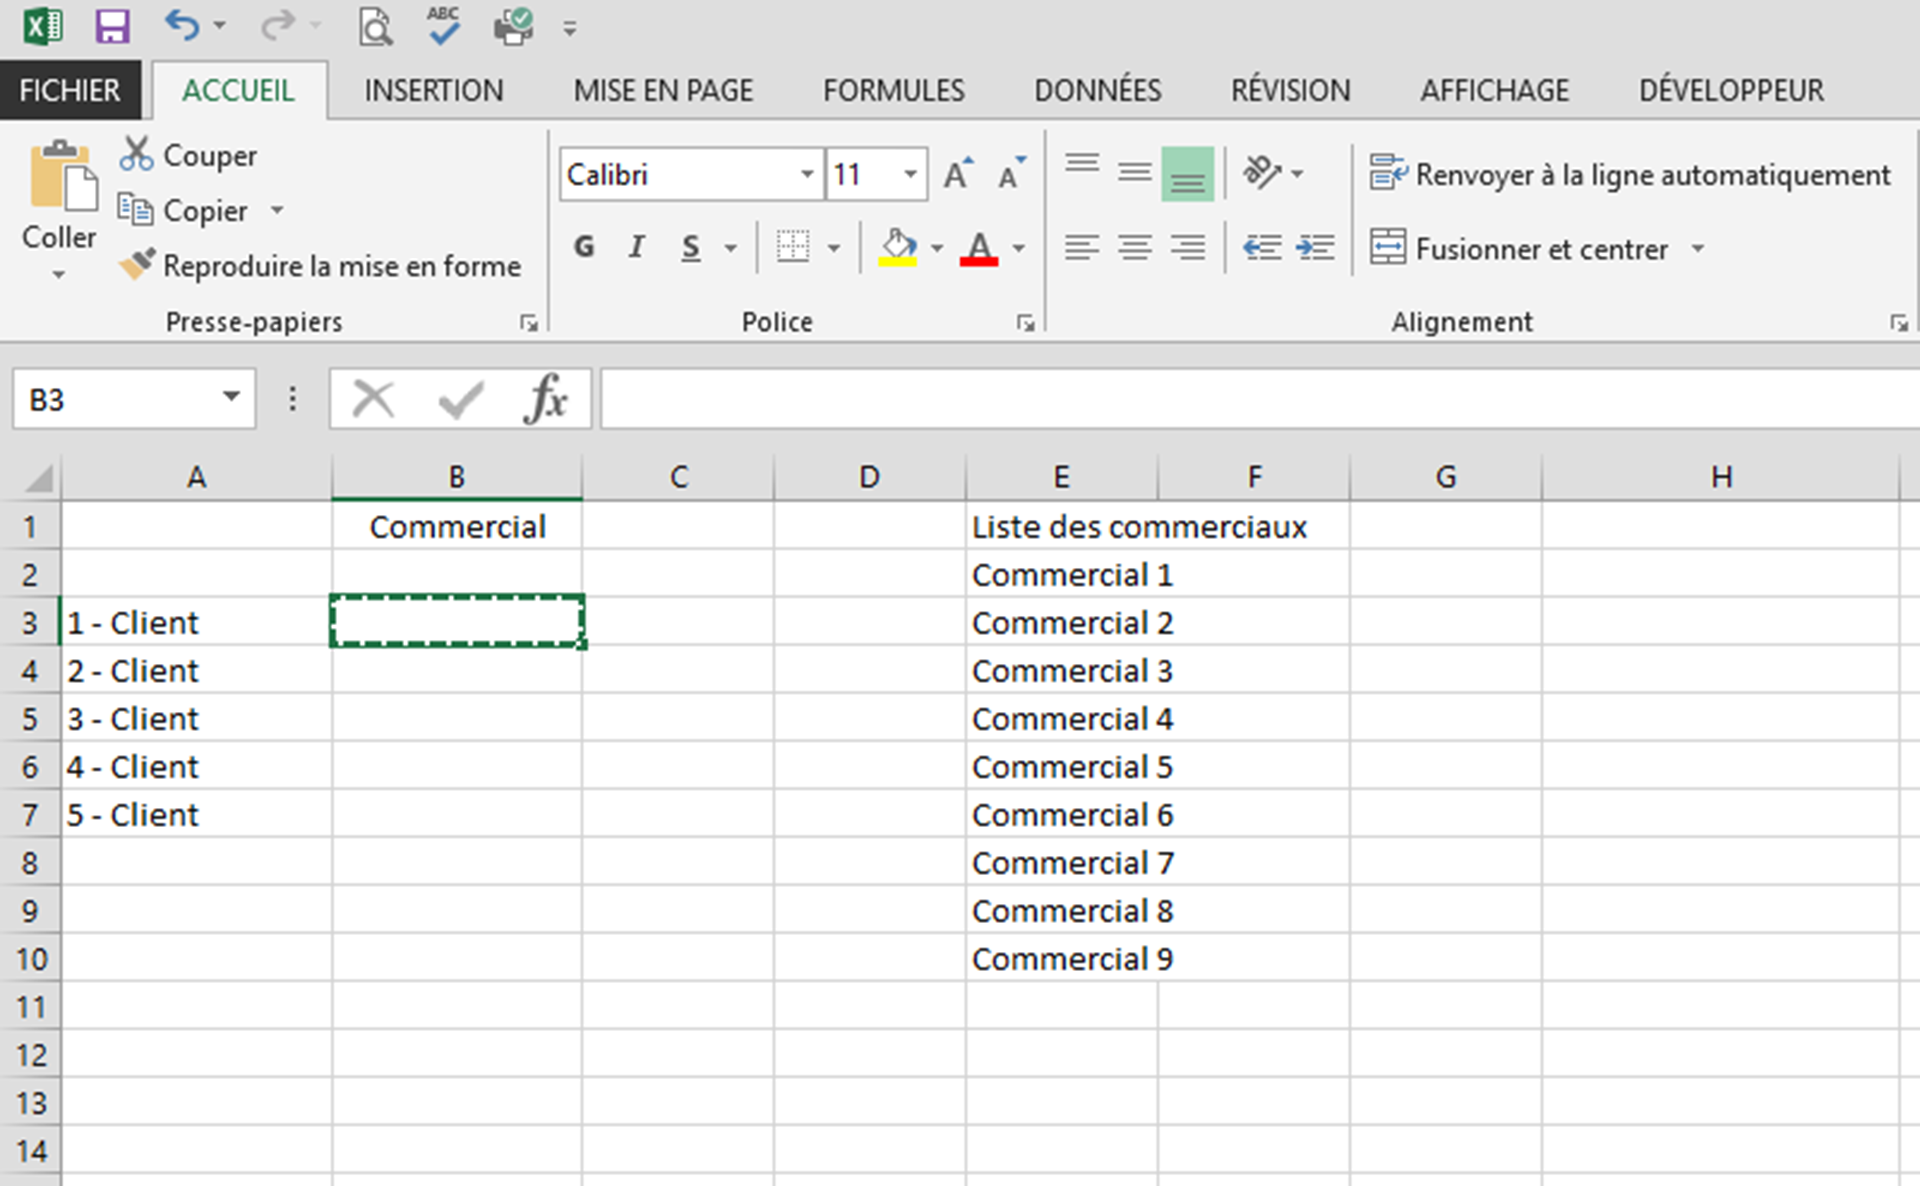This screenshot has height=1186, width=1920.
Task: Apply yellow fill color bucket
Action: coord(898,247)
